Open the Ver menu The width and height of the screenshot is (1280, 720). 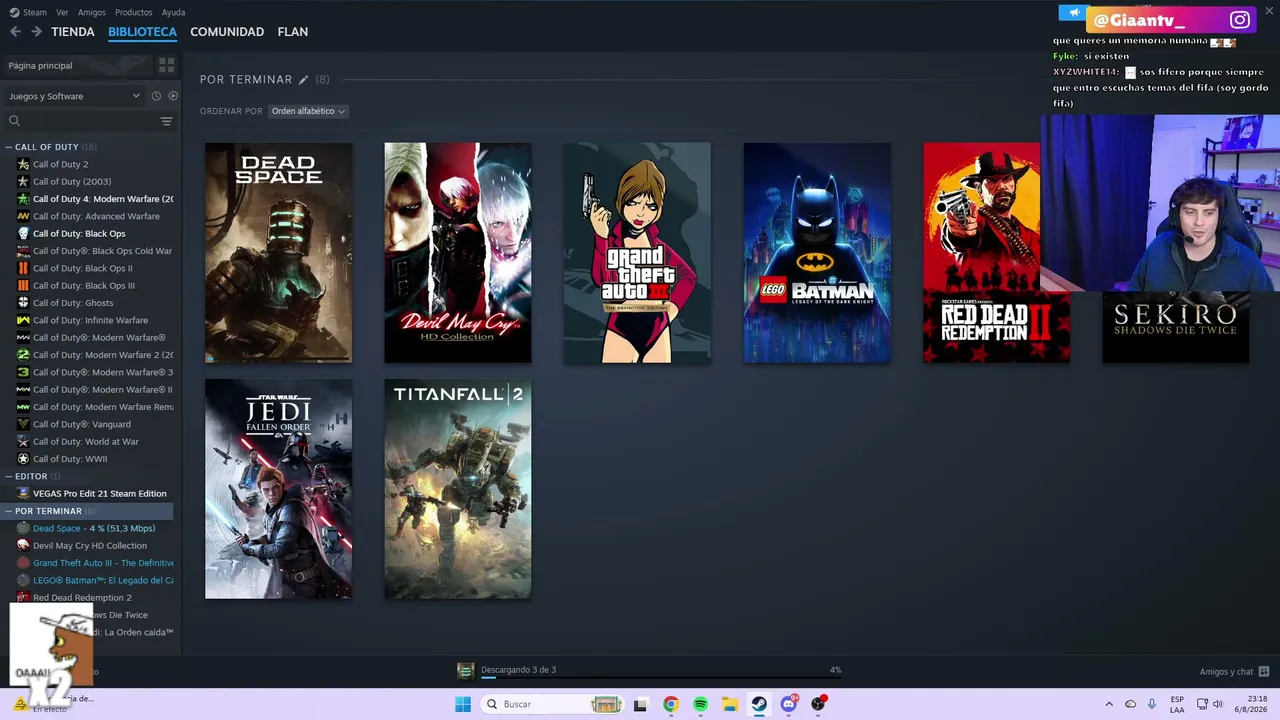[x=62, y=12]
